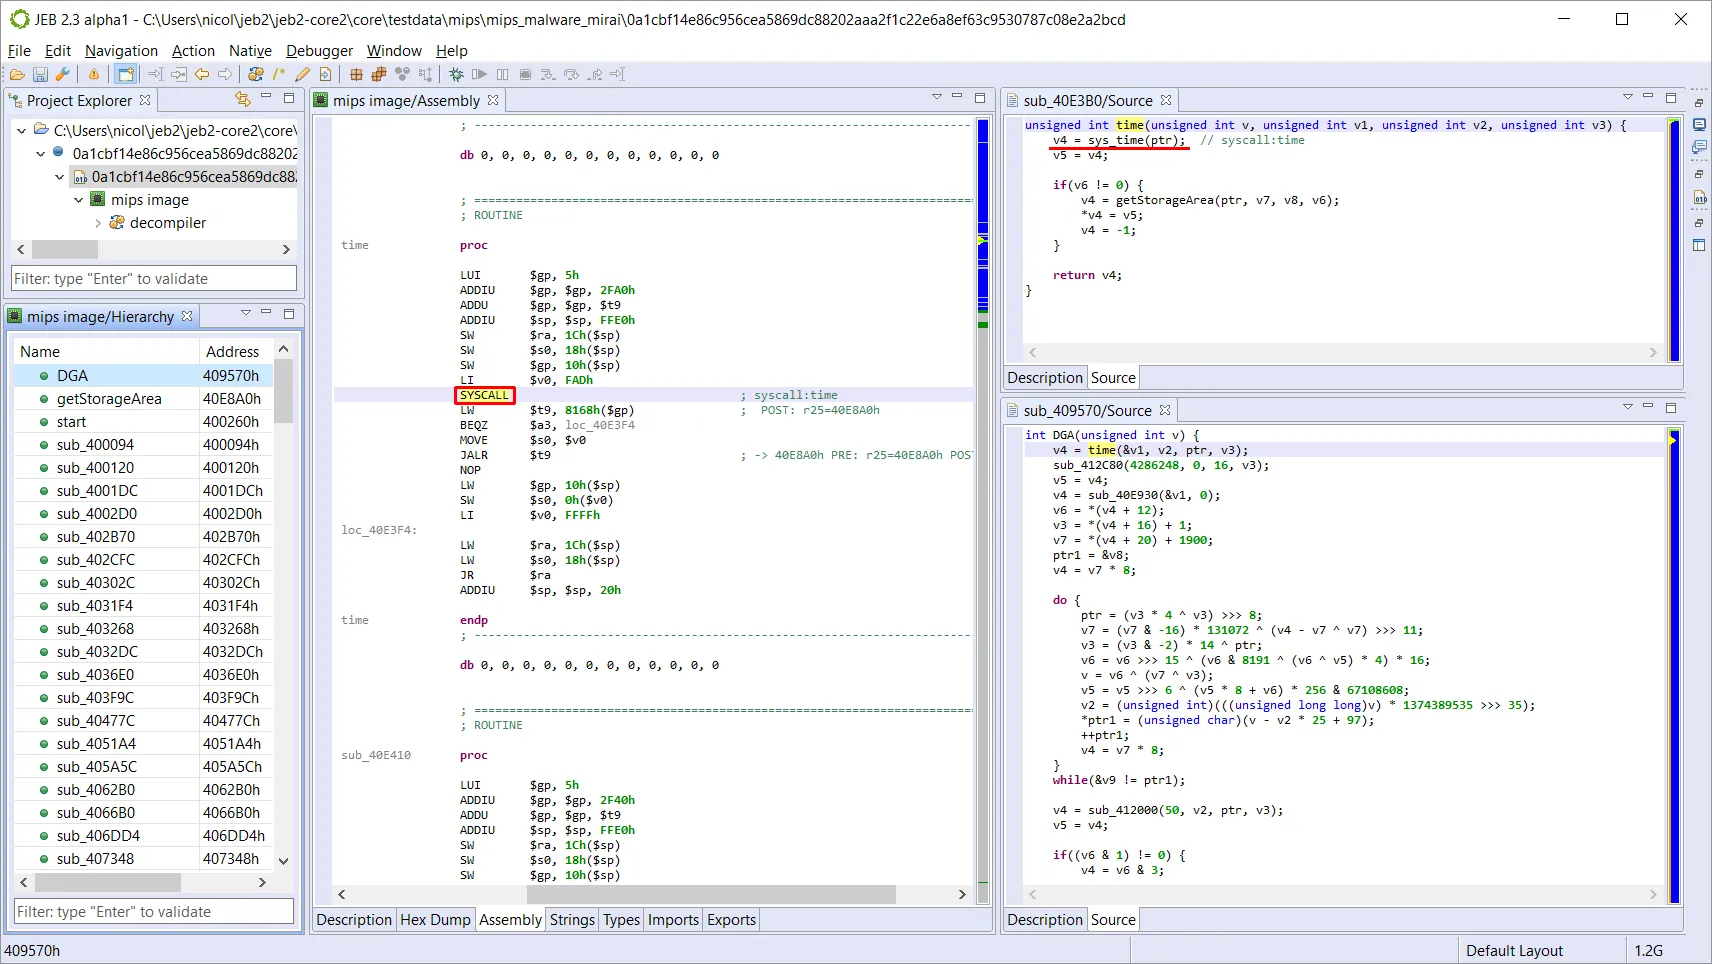Click the 1.2G memory indicator in status bar
1712x964 pixels.
tap(1649, 951)
